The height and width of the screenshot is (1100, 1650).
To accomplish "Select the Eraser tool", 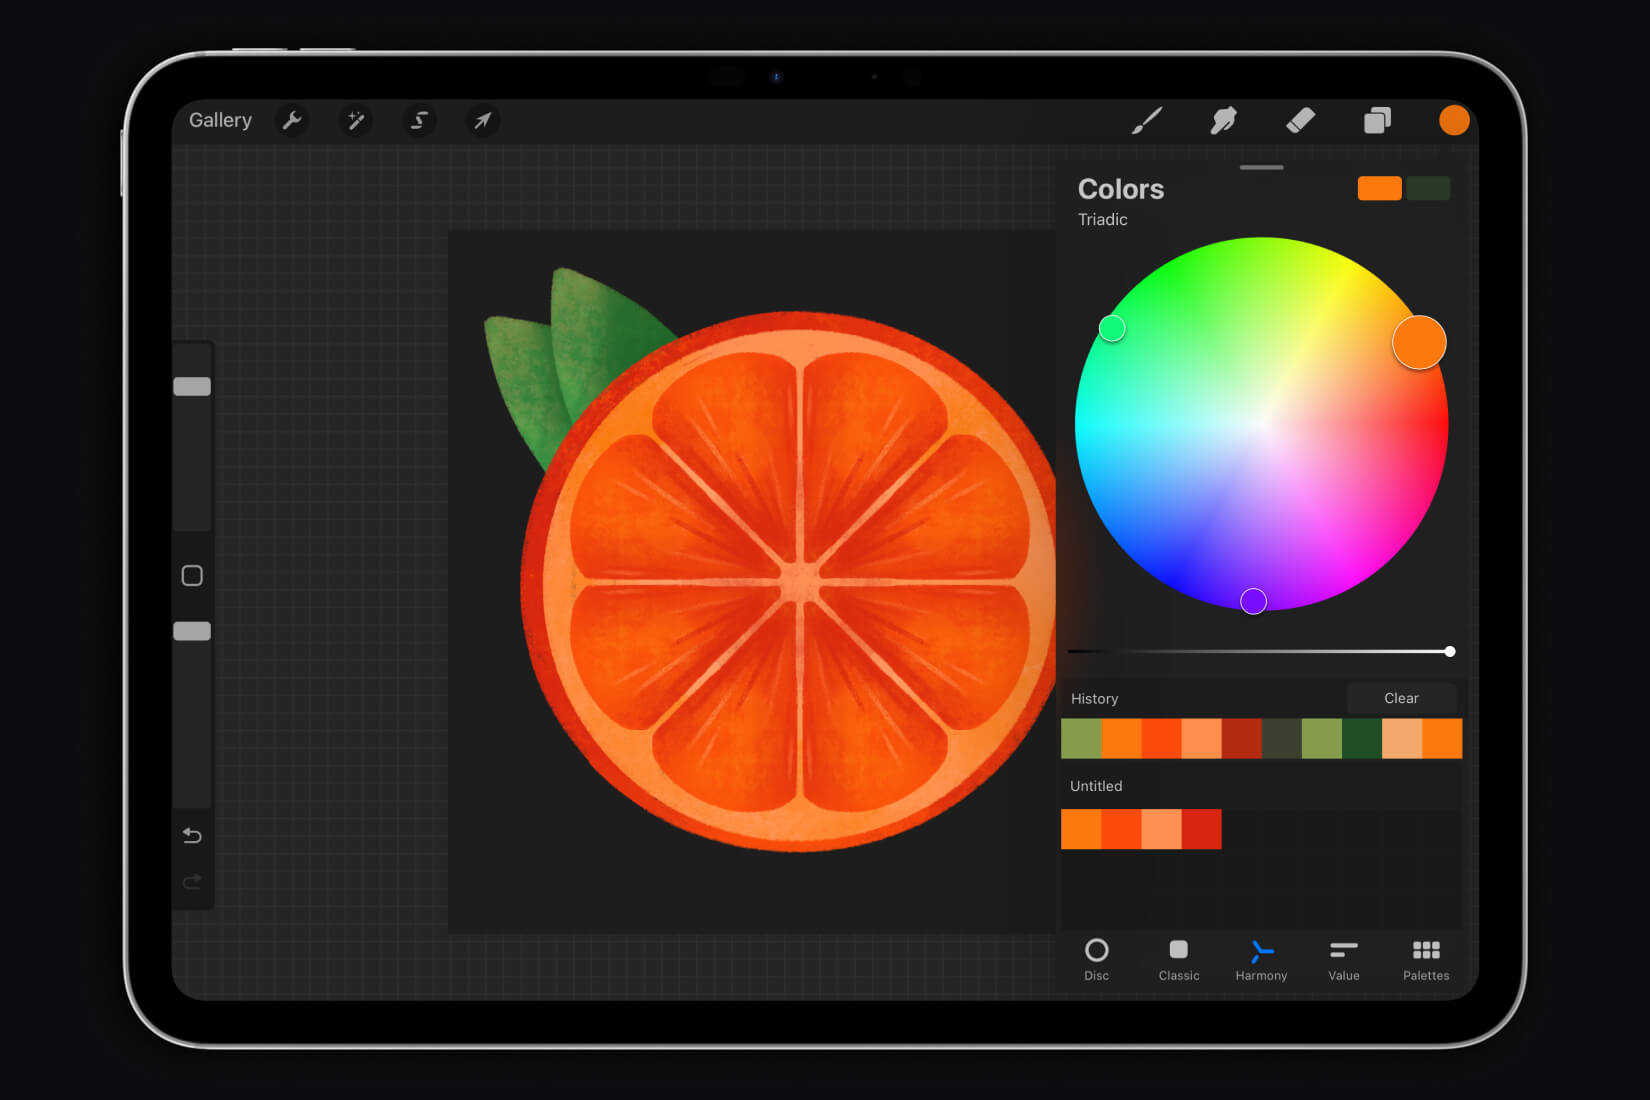I will 1300,121.
